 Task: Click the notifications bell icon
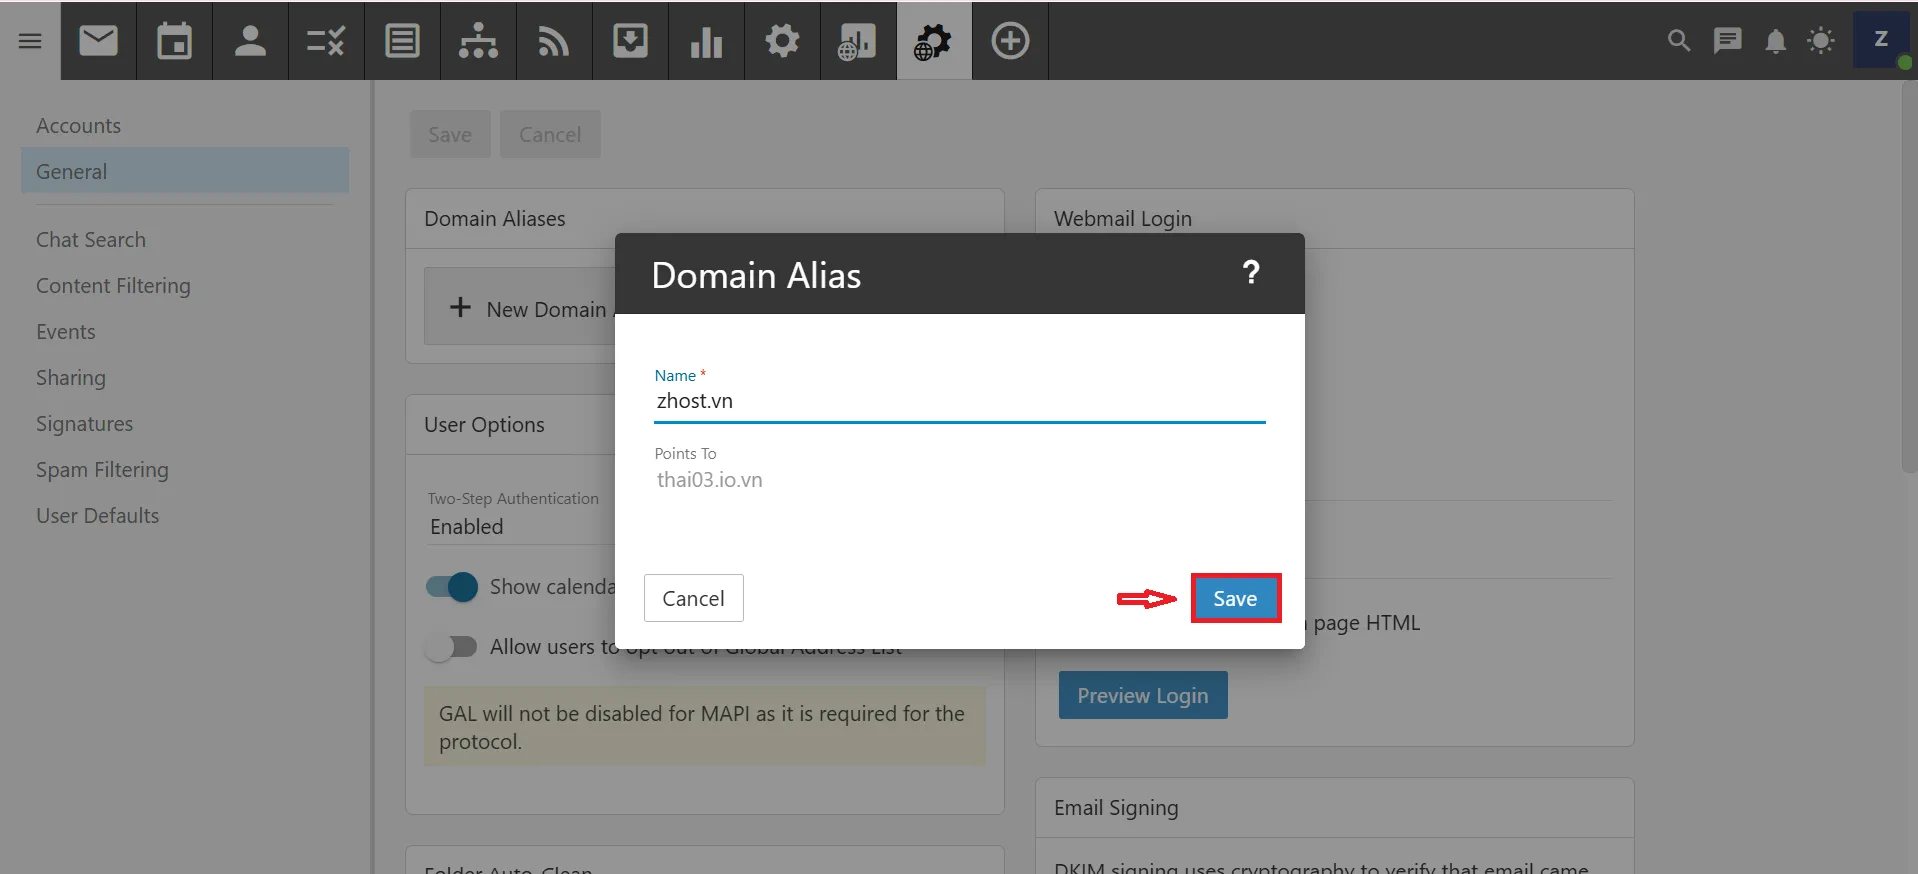pos(1775,41)
